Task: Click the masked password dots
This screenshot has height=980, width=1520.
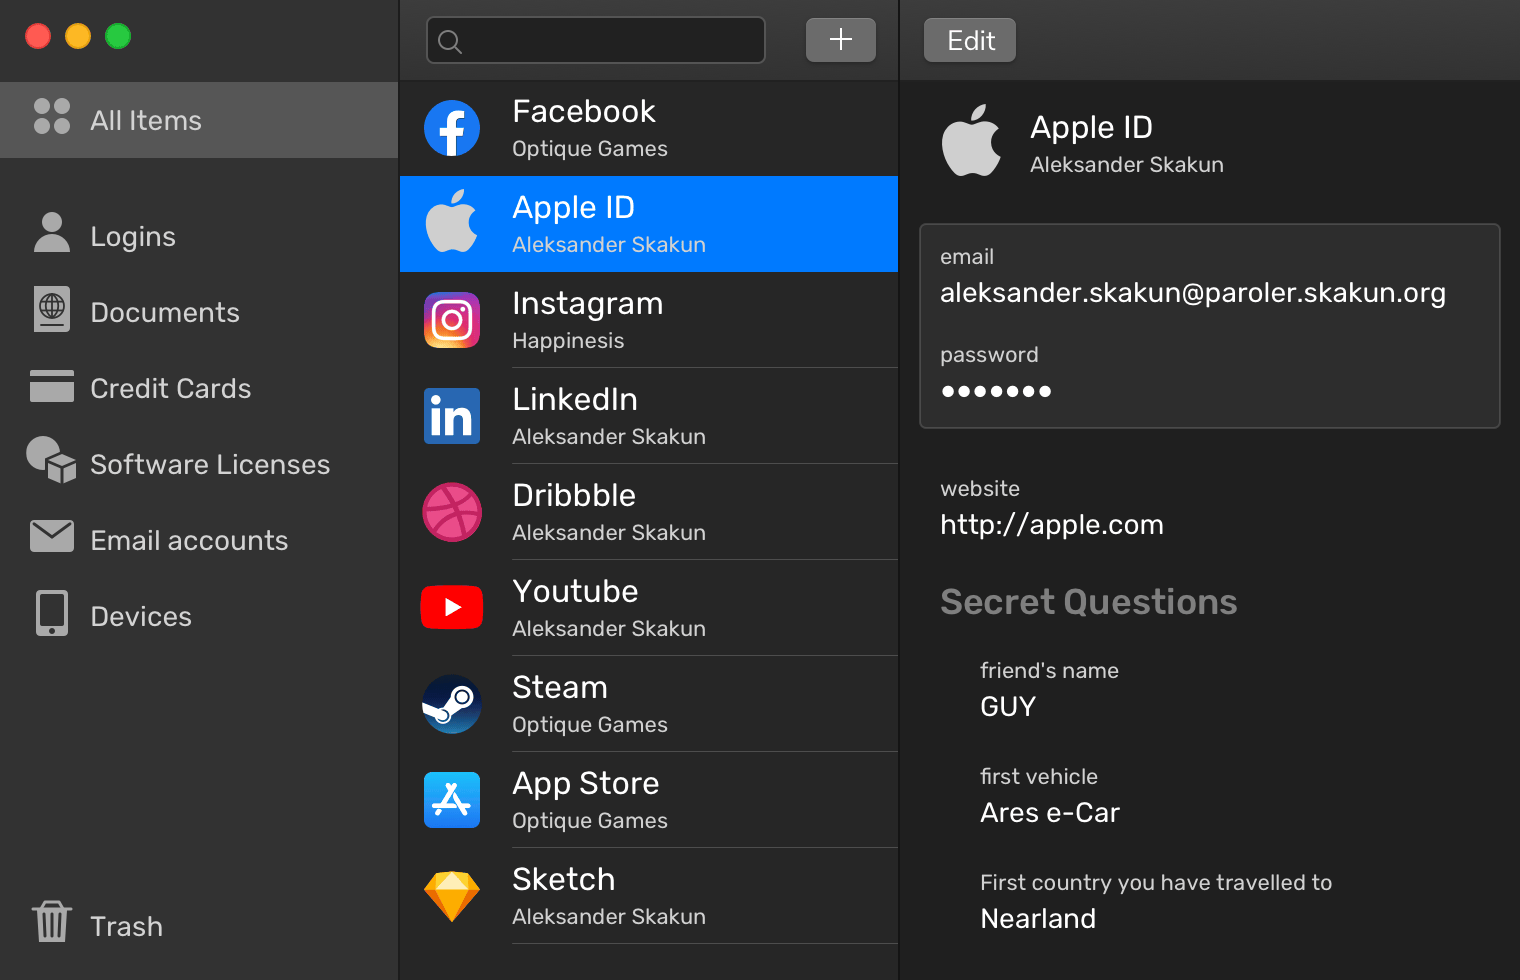Action: click(x=996, y=391)
